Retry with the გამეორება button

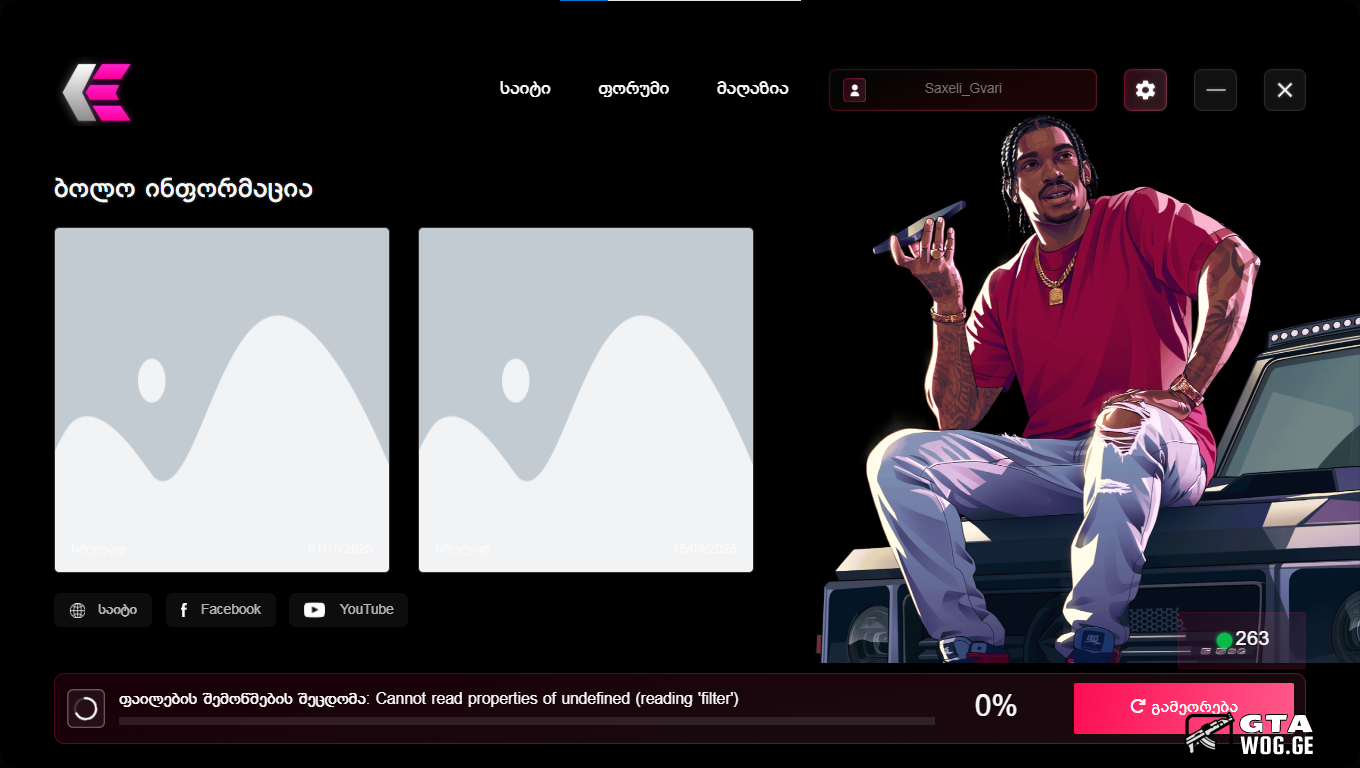1184,708
